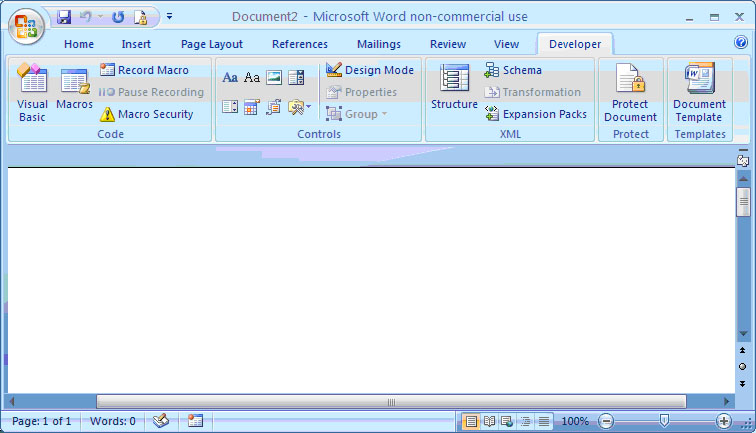
Task: Click the horizontal scrollbar thumb
Action: (391, 401)
